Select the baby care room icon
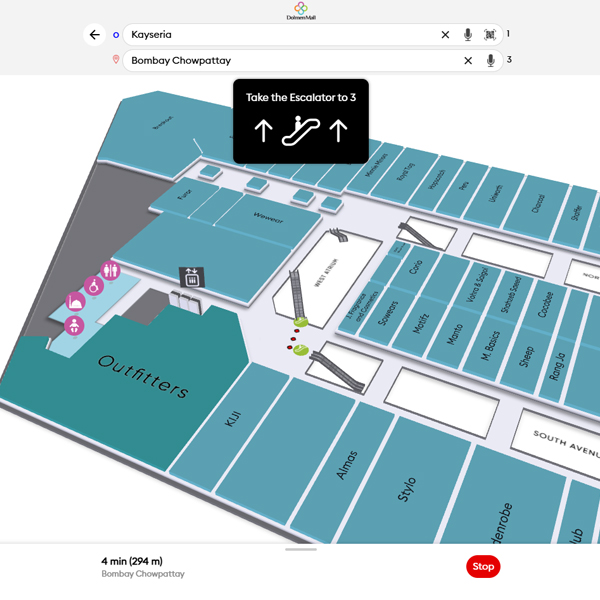The image size is (600, 600). pos(74,325)
